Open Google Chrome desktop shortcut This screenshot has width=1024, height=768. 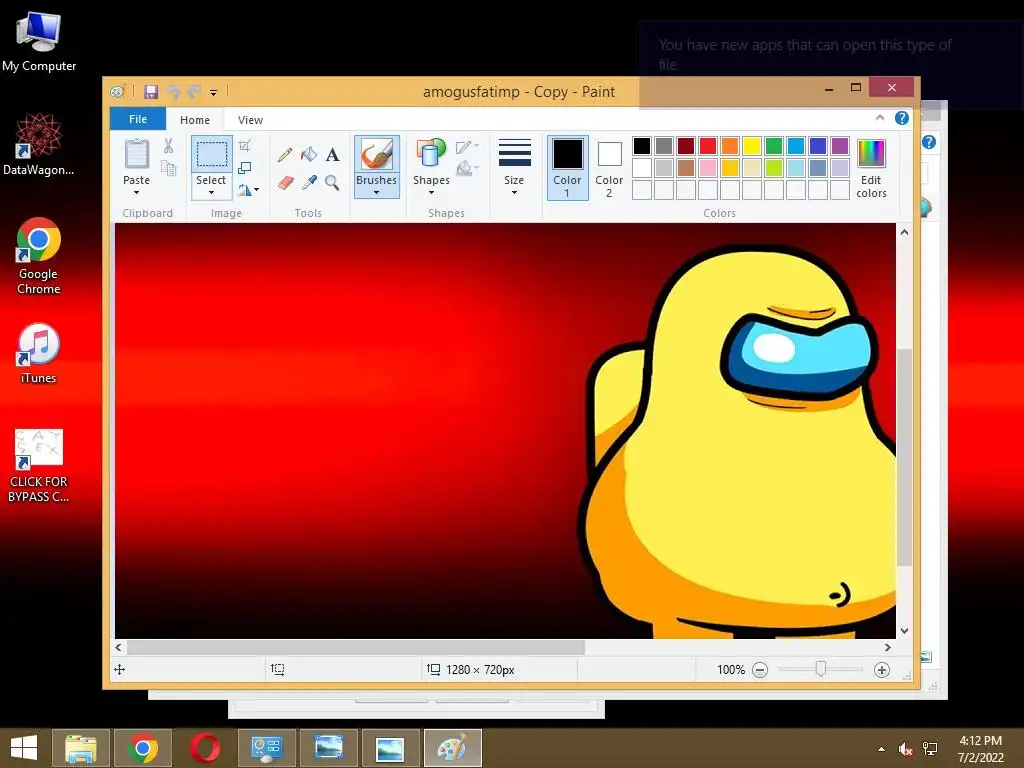(x=39, y=256)
